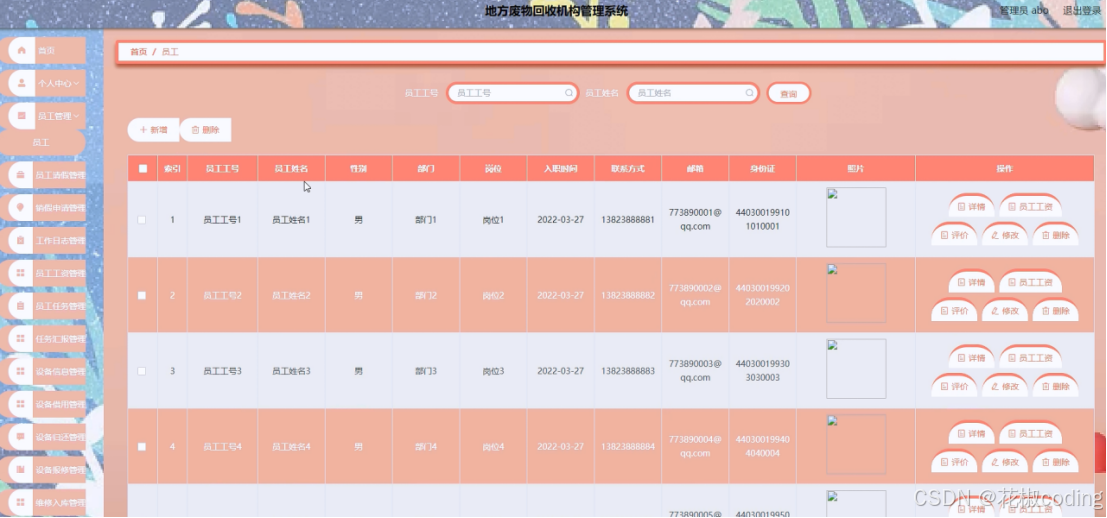The height and width of the screenshot is (518, 1107).
Task: Toggle the select-all checkbox in table header
Action: tap(143, 169)
